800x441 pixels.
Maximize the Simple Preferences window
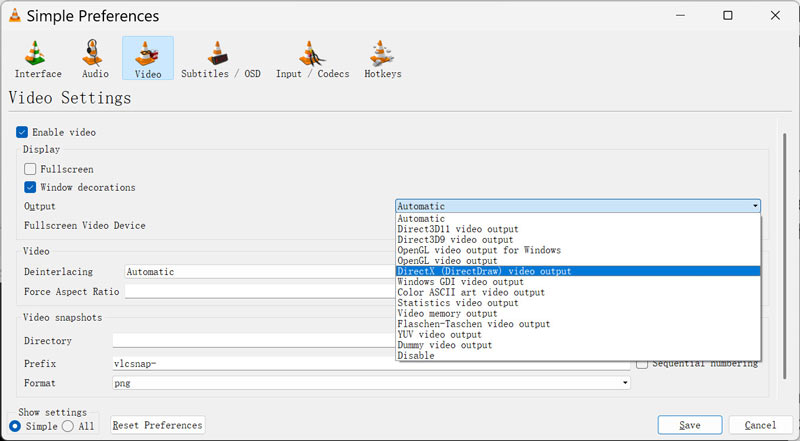728,15
